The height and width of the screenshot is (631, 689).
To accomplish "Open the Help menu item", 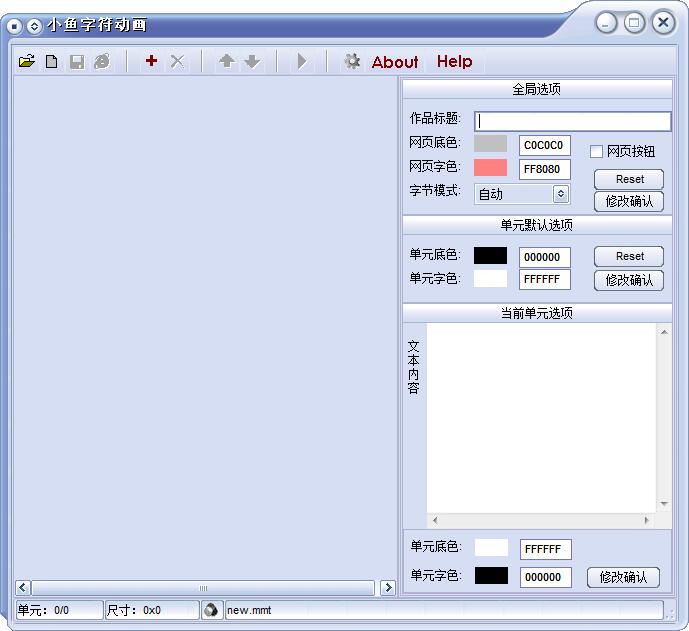I will 454,62.
